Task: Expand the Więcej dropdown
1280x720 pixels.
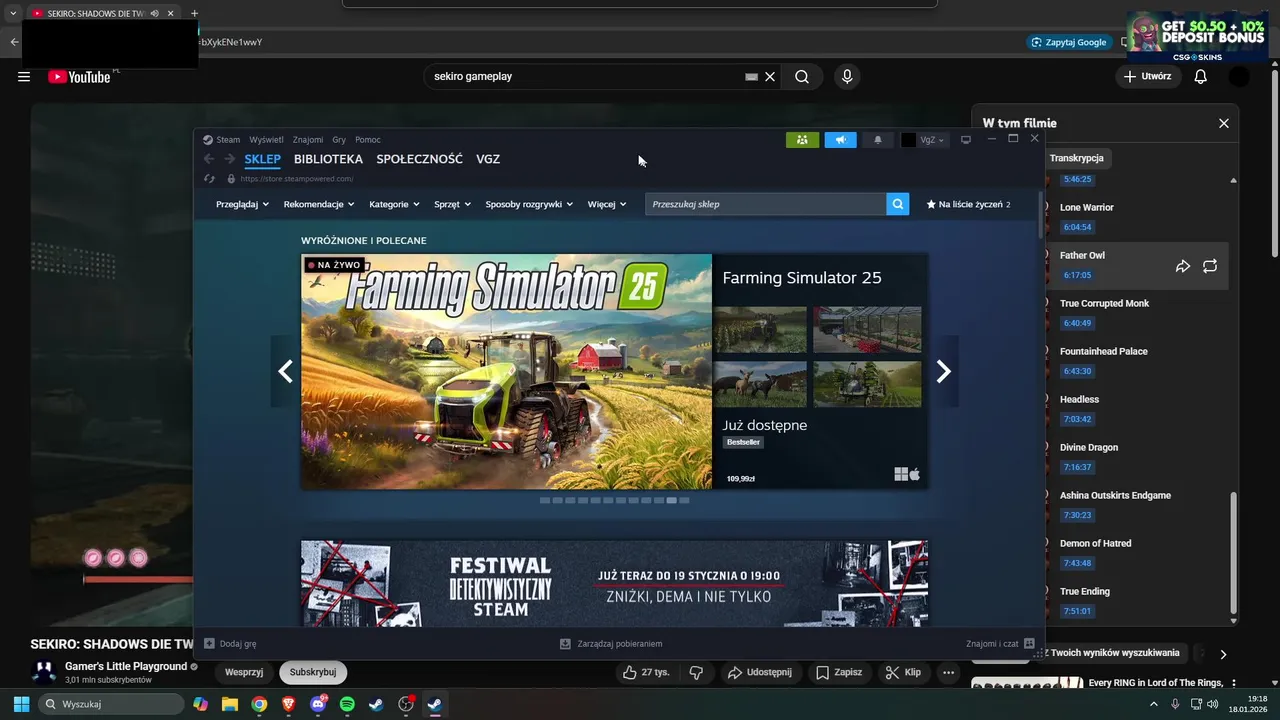Action: pyautogui.click(x=607, y=204)
